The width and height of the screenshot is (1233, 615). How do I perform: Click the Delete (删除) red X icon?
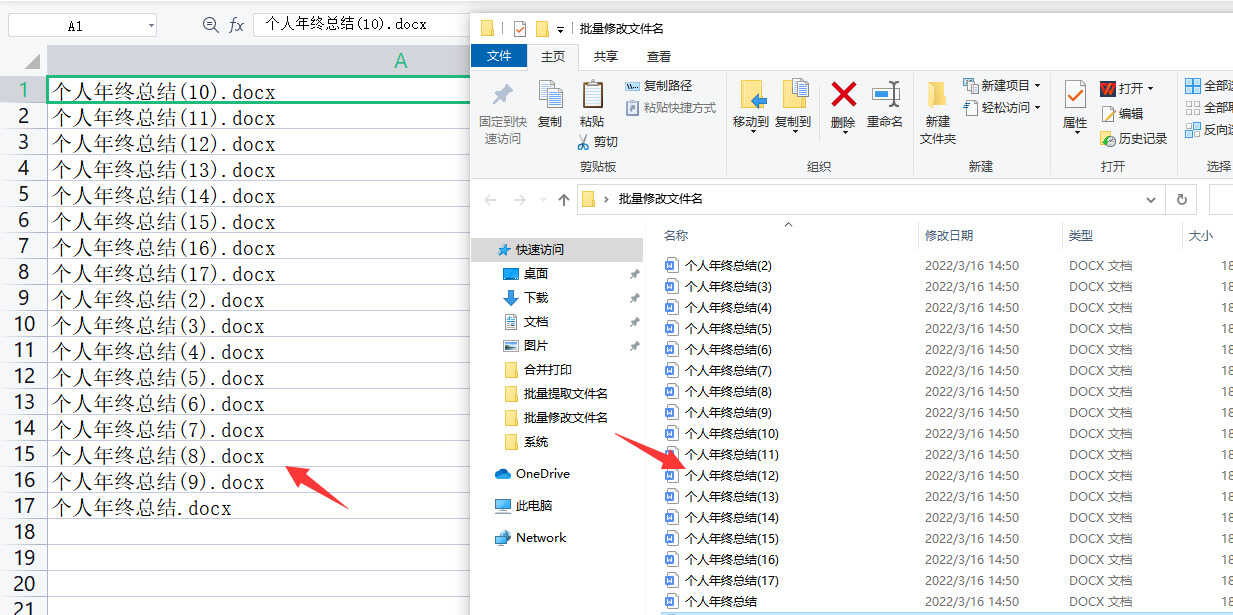843,96
